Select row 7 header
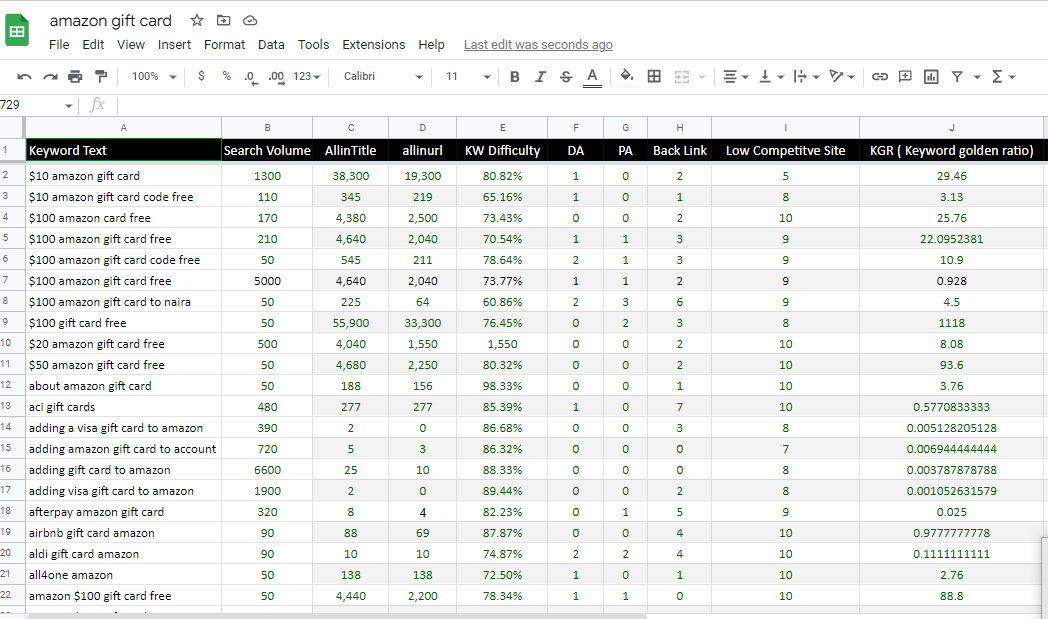The width and height of the screenshot is (1048, 619). click(x=11, y=281)
